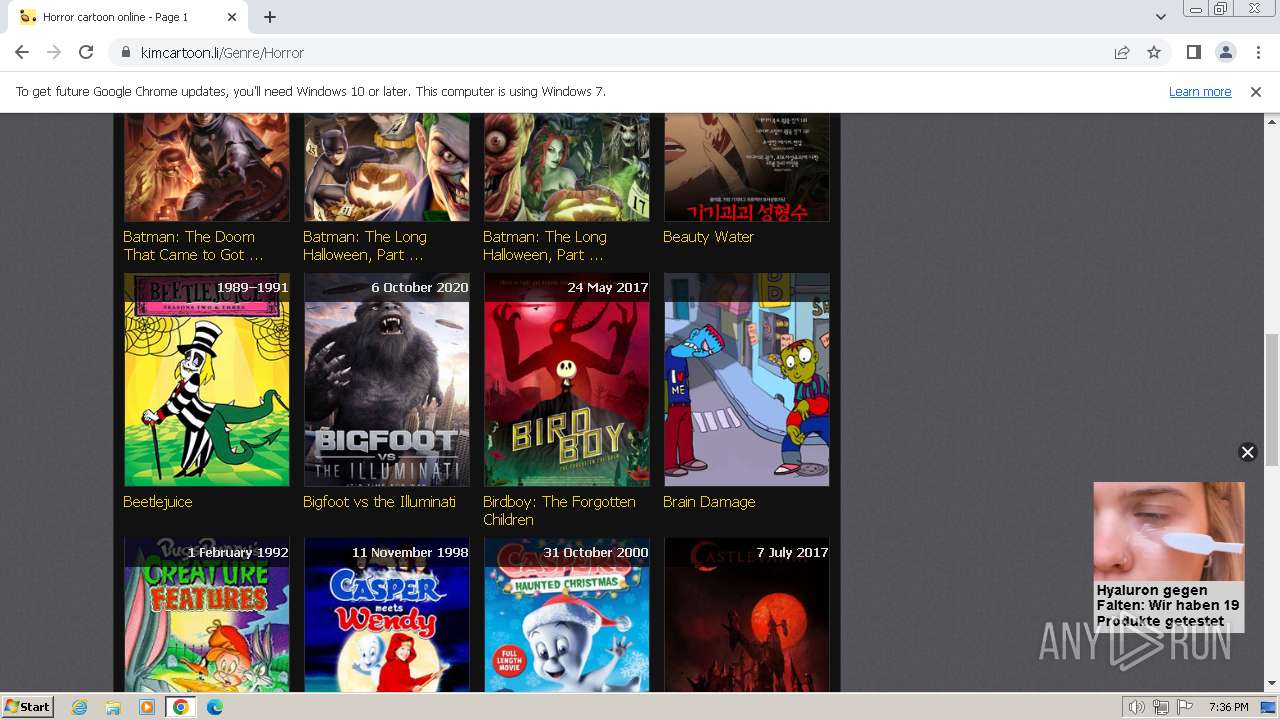Open the volume speaker tray icon
1280x720 pixels.
(1137, 707)
